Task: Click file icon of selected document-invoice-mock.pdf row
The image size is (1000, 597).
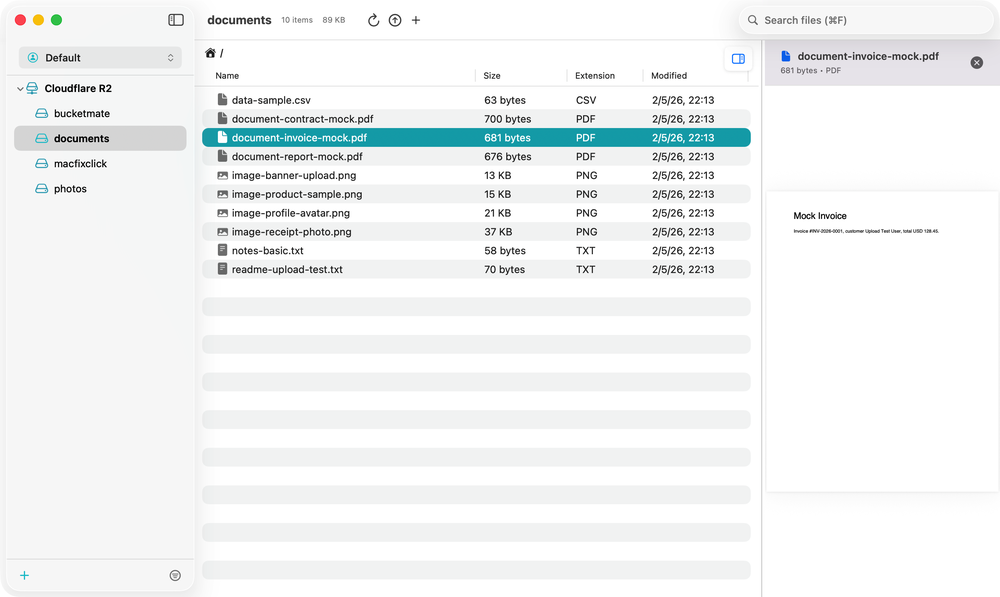Action: click(x=222, y=137)
